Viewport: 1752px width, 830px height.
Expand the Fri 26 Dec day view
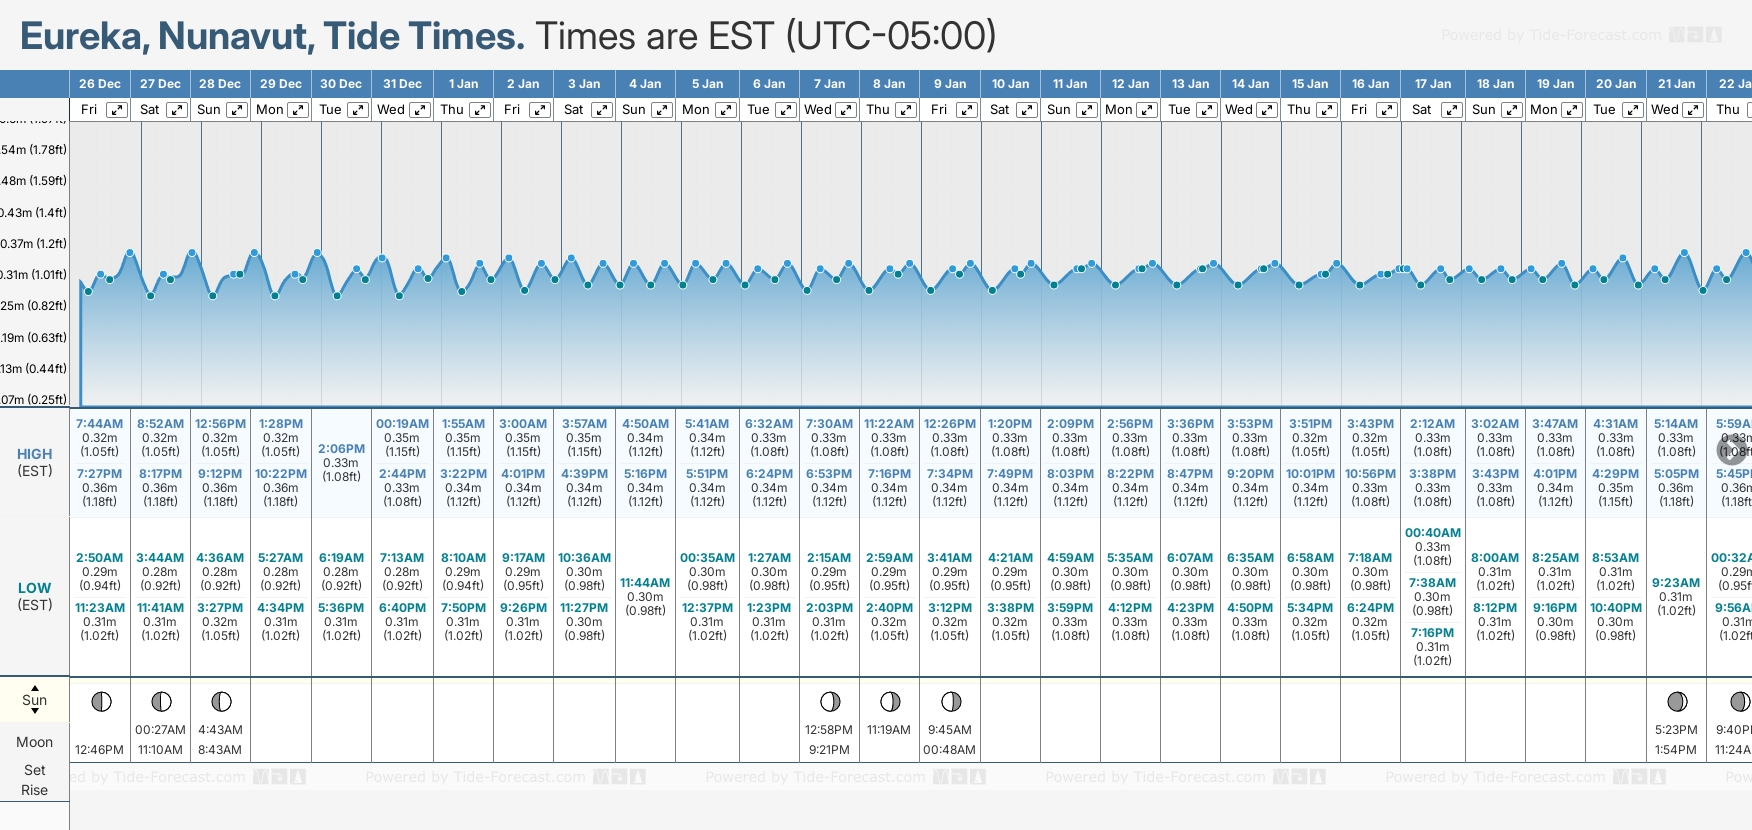coord(117,110)
